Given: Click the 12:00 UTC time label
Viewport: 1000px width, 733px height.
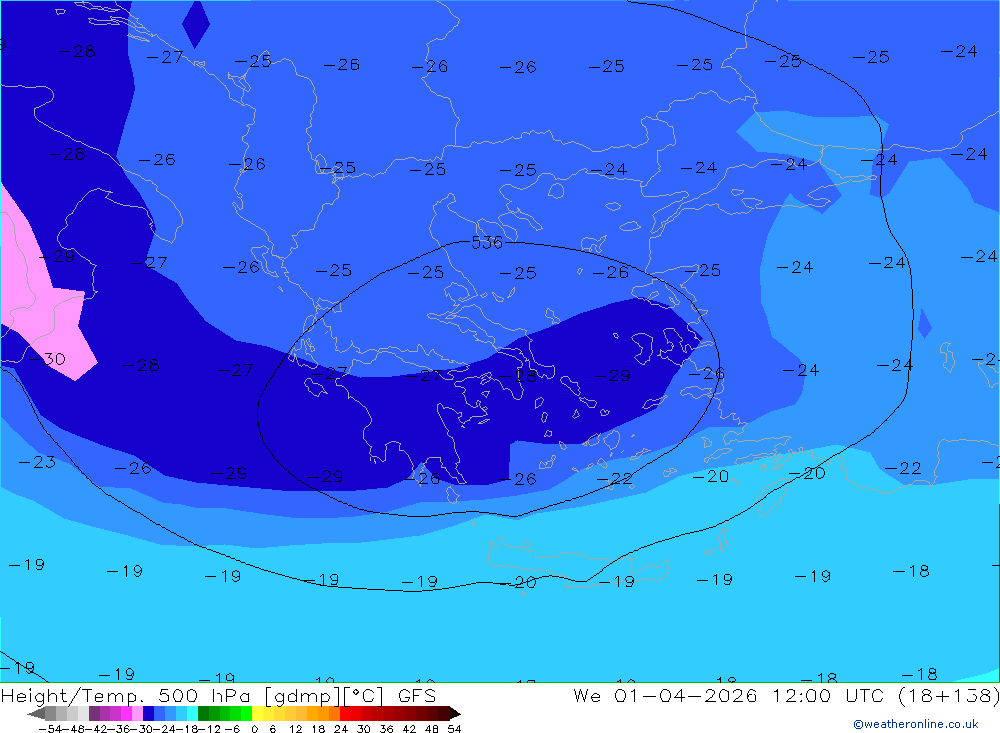Looking at the screenshot, I should coord(830,695).
